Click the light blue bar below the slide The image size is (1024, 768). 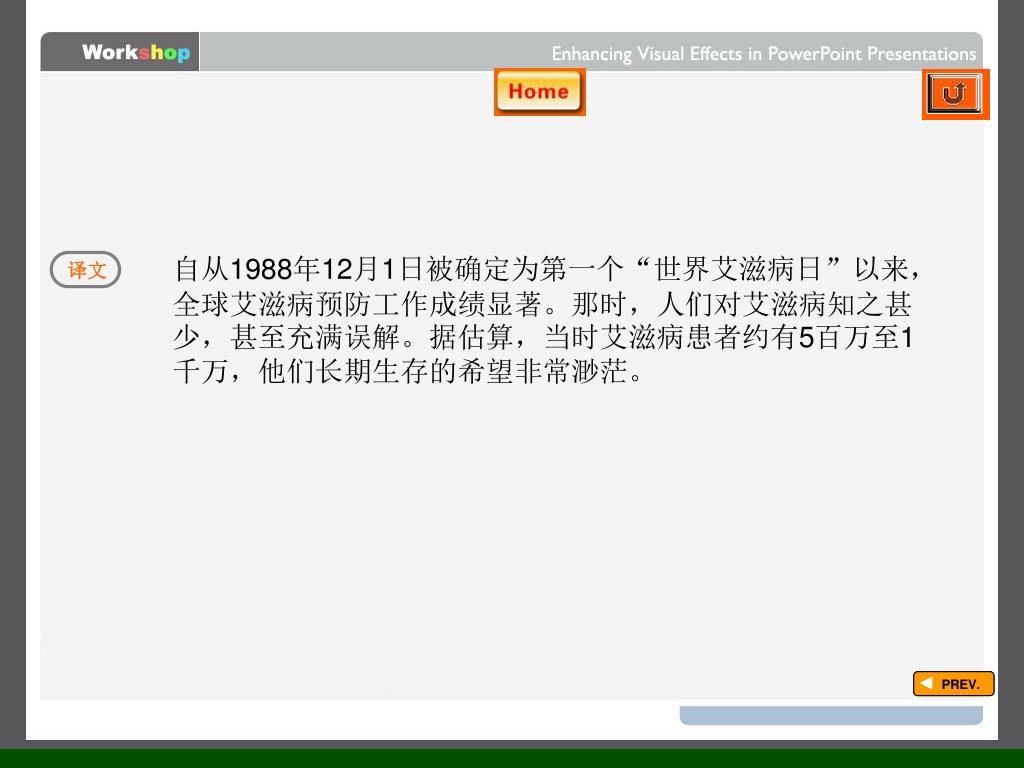(x=831, y=715)
